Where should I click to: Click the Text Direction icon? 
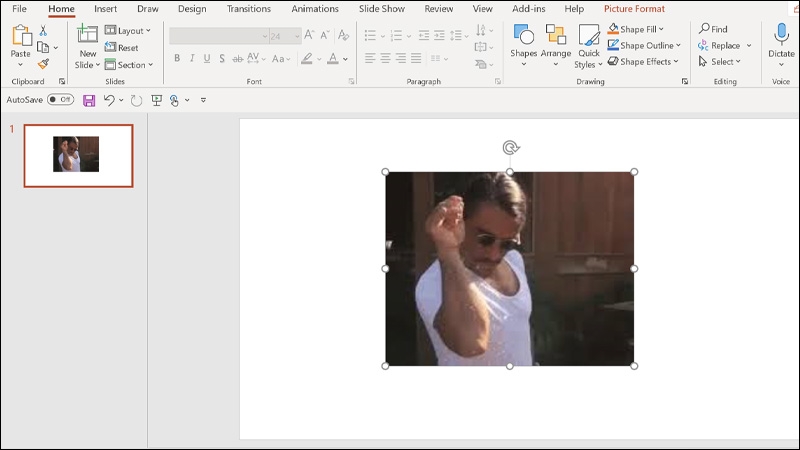point(481,30)
